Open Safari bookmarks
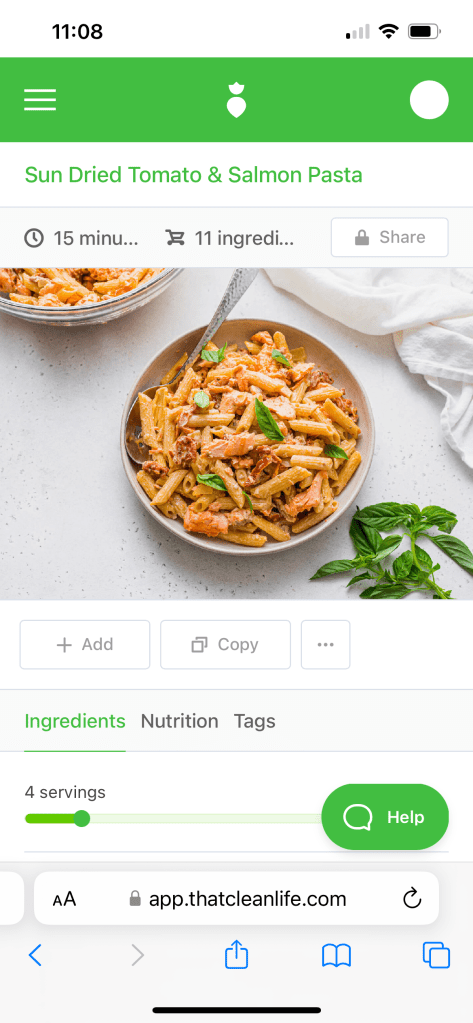Image resolution: width=473 pixels, height=1023 pixels. [x=337, y=956]
